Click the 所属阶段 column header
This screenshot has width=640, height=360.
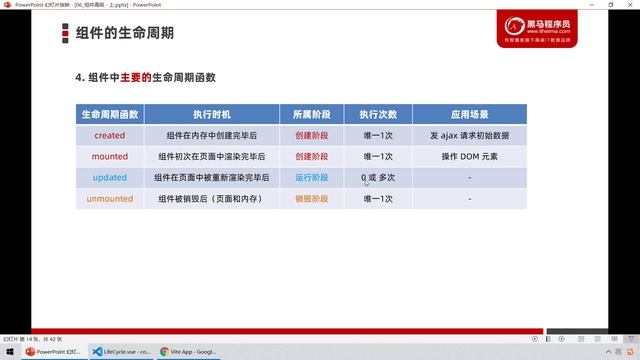pos(311,114)
